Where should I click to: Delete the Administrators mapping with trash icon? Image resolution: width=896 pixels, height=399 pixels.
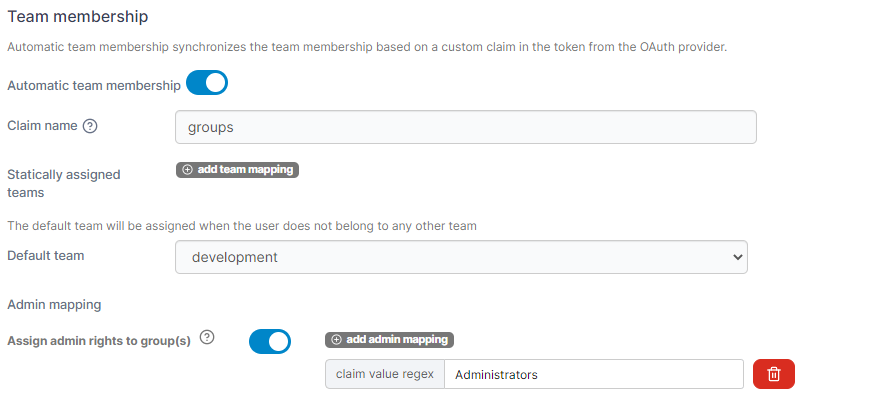tap(774, 374)
